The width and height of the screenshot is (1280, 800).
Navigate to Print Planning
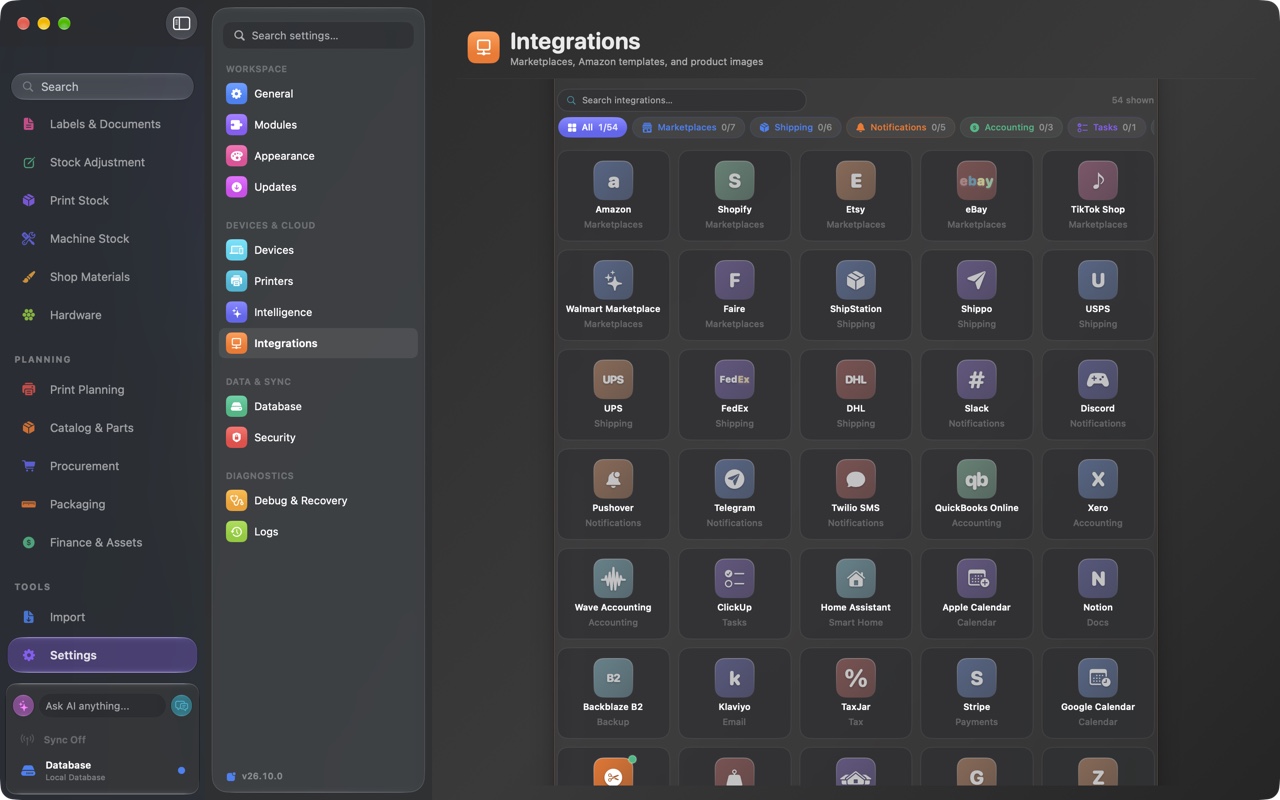pos(102,390)
